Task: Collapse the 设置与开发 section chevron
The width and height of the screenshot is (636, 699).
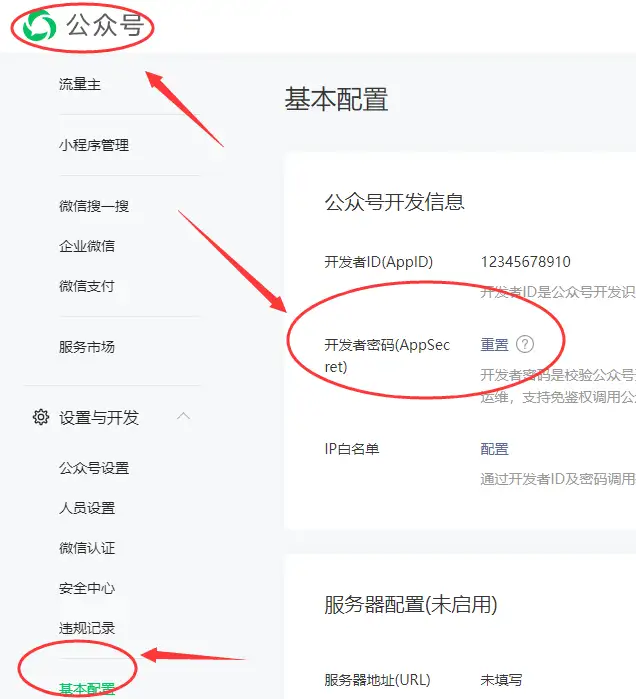Action: click(x=183, y=416)
